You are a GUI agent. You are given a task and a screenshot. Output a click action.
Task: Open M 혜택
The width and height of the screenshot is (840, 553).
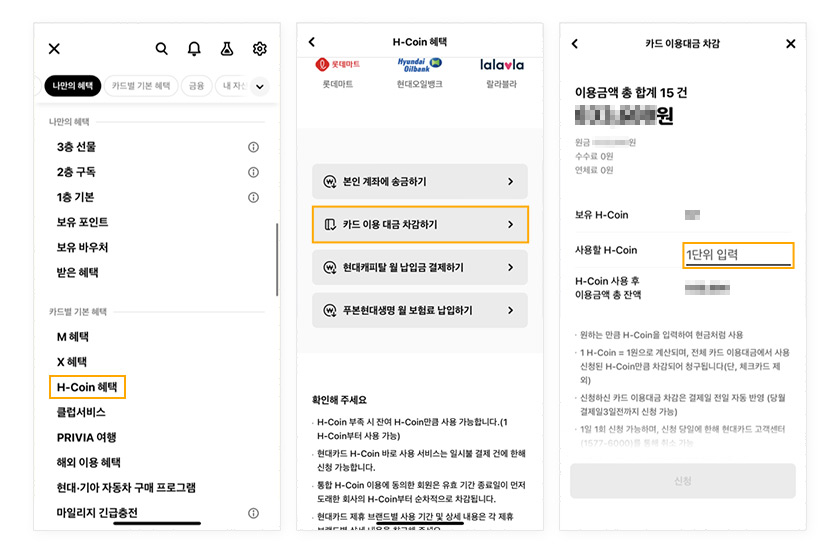click(73, 337)
